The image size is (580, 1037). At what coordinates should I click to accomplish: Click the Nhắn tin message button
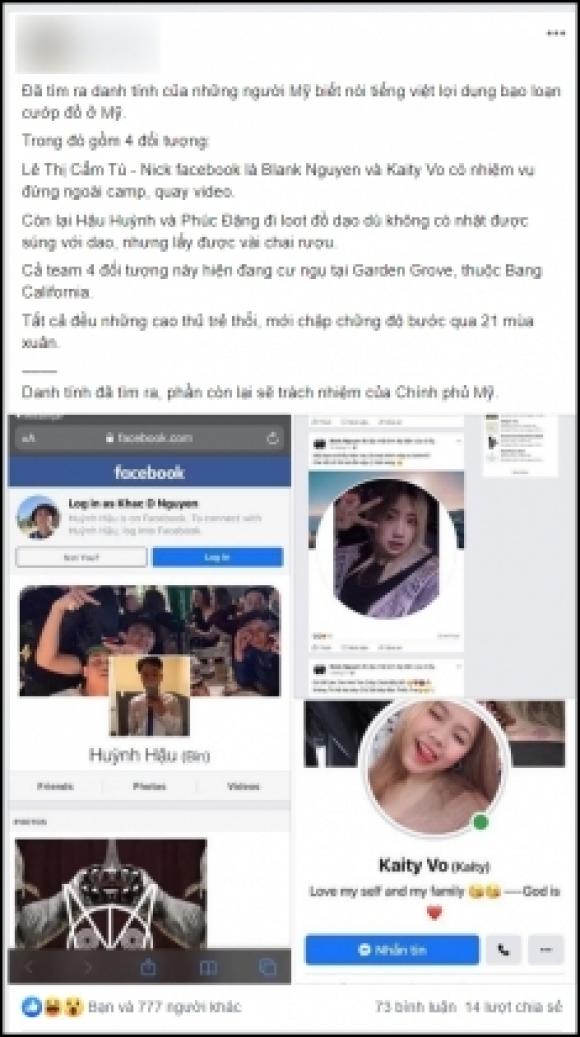tap(392, 950)
